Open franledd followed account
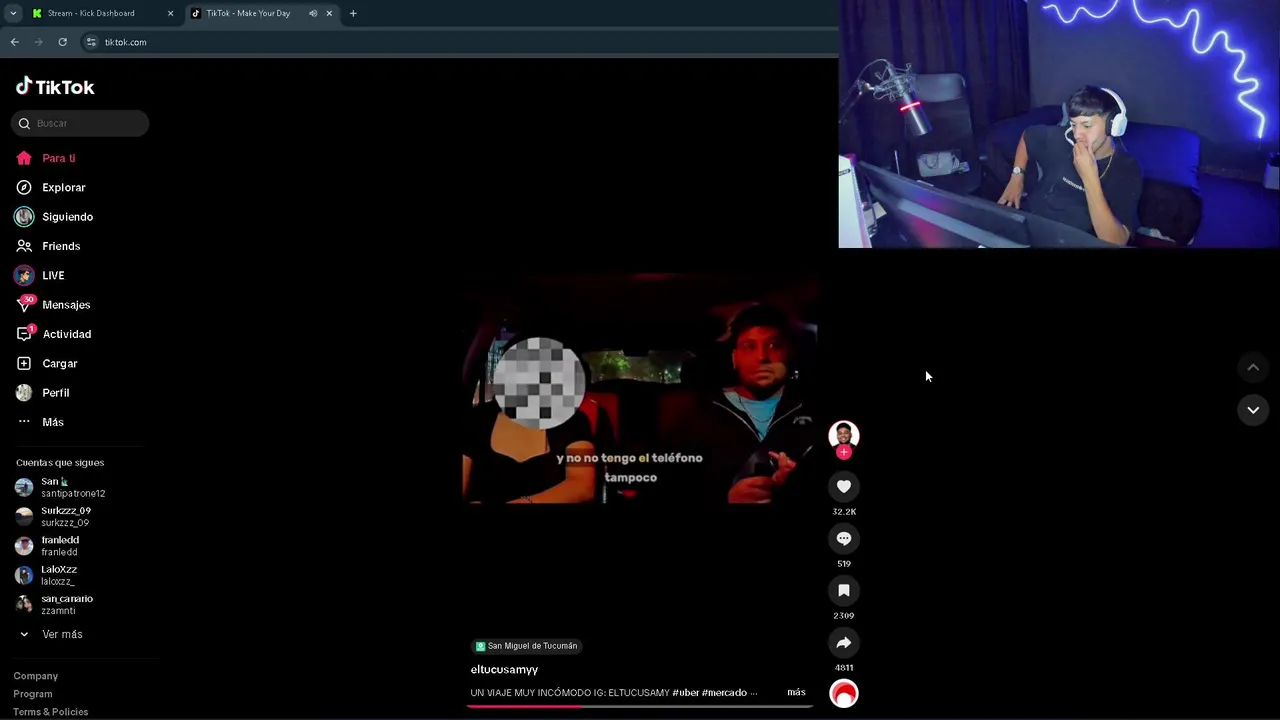This screenshot has width=1280, height=720. point(48,546)
